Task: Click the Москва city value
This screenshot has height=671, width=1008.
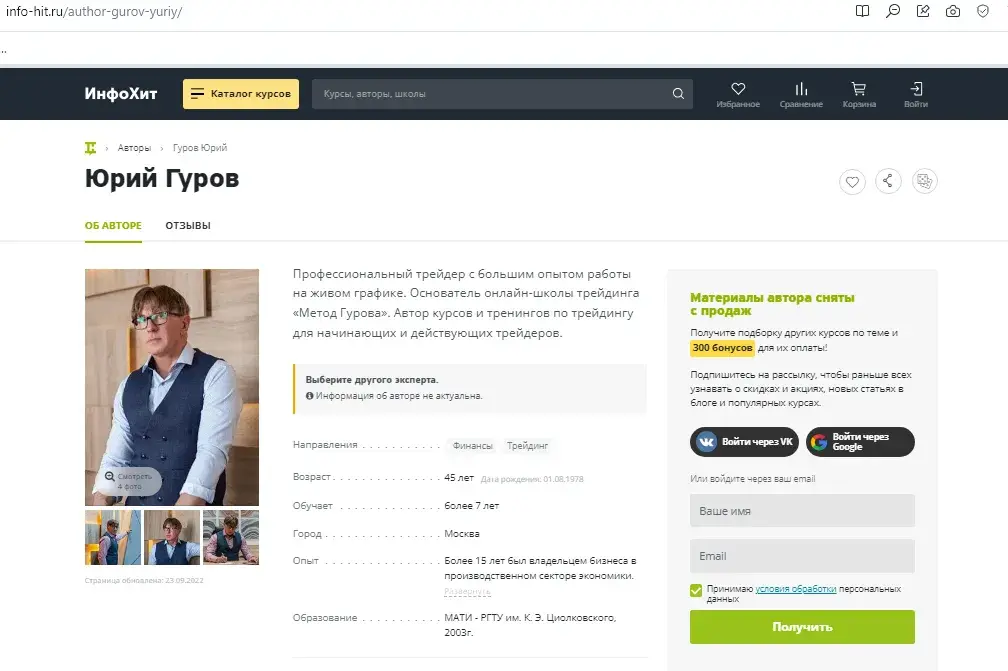Action: 462,533
